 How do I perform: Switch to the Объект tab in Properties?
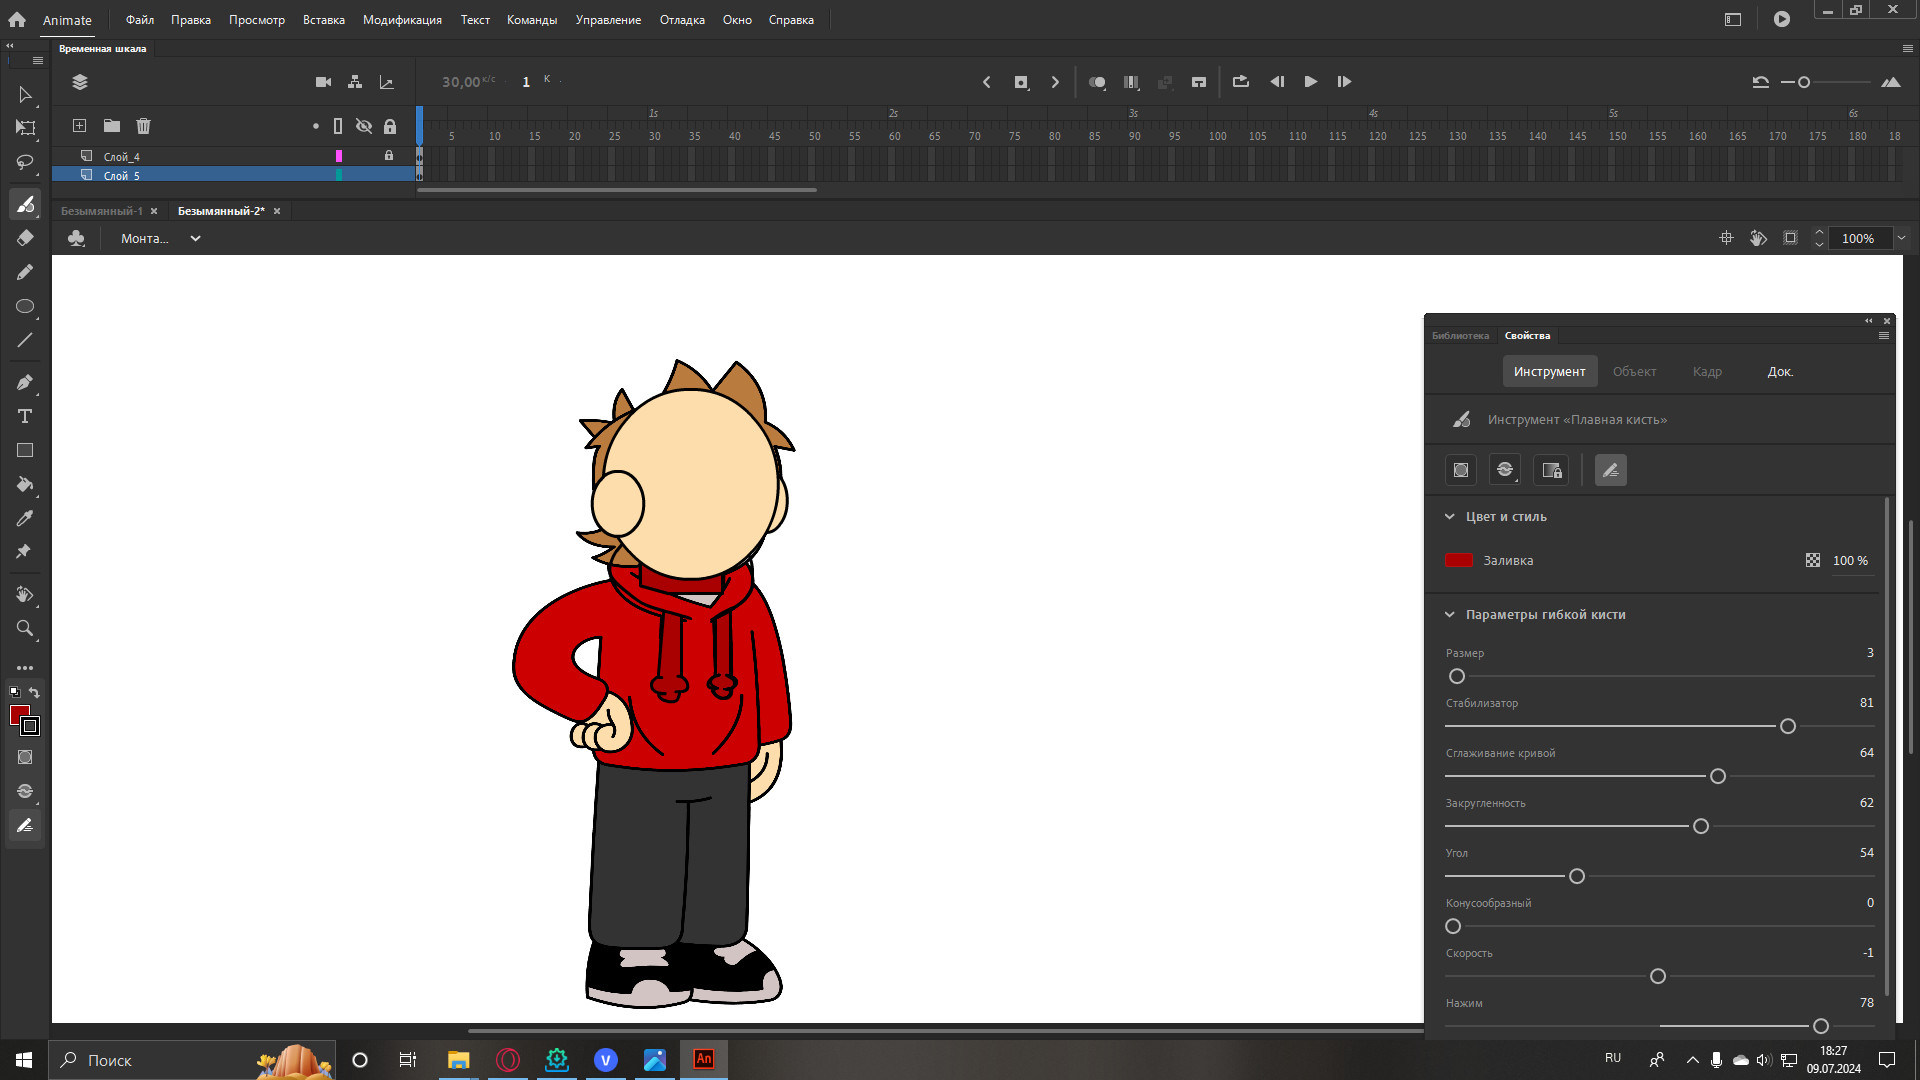pos(1634,371)
